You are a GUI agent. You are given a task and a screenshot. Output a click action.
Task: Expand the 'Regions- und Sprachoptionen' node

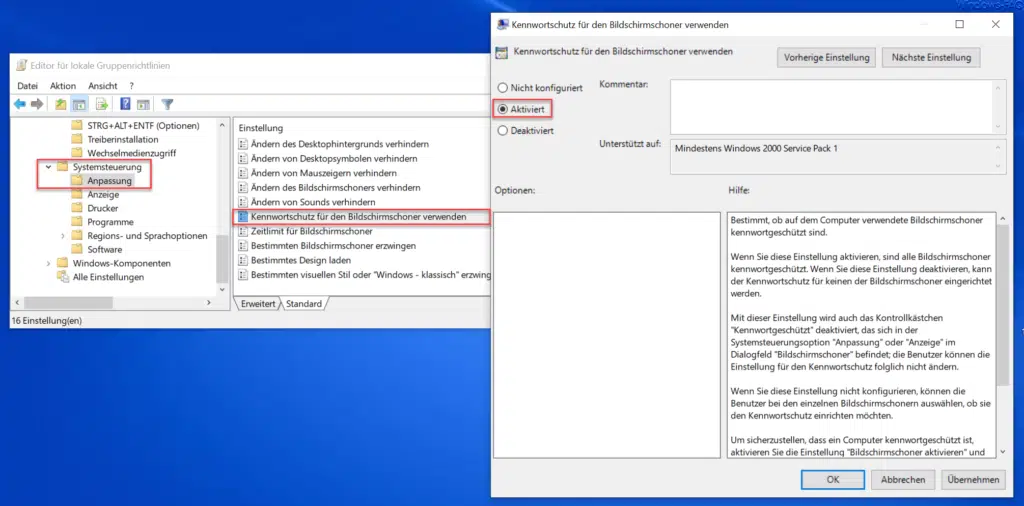tap(63, 236)
